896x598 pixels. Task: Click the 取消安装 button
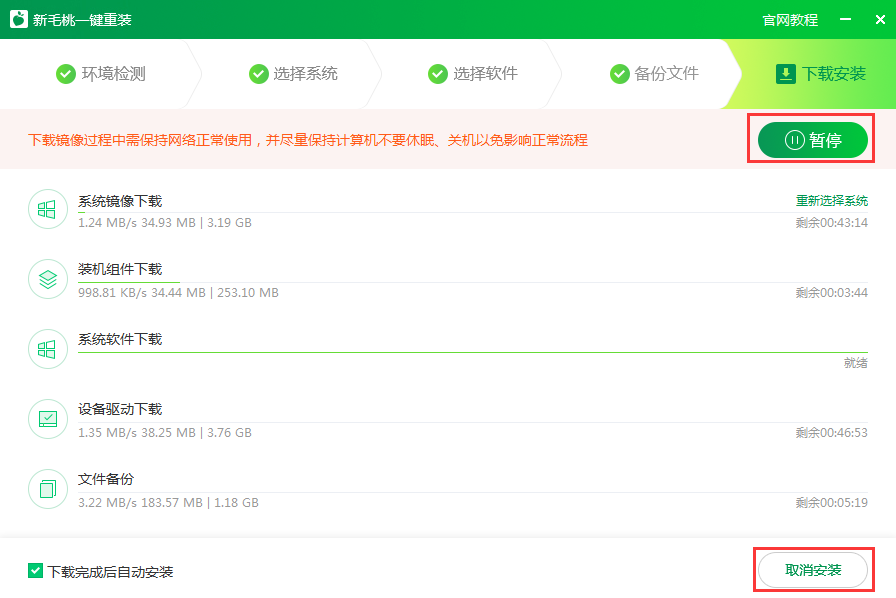813,570
